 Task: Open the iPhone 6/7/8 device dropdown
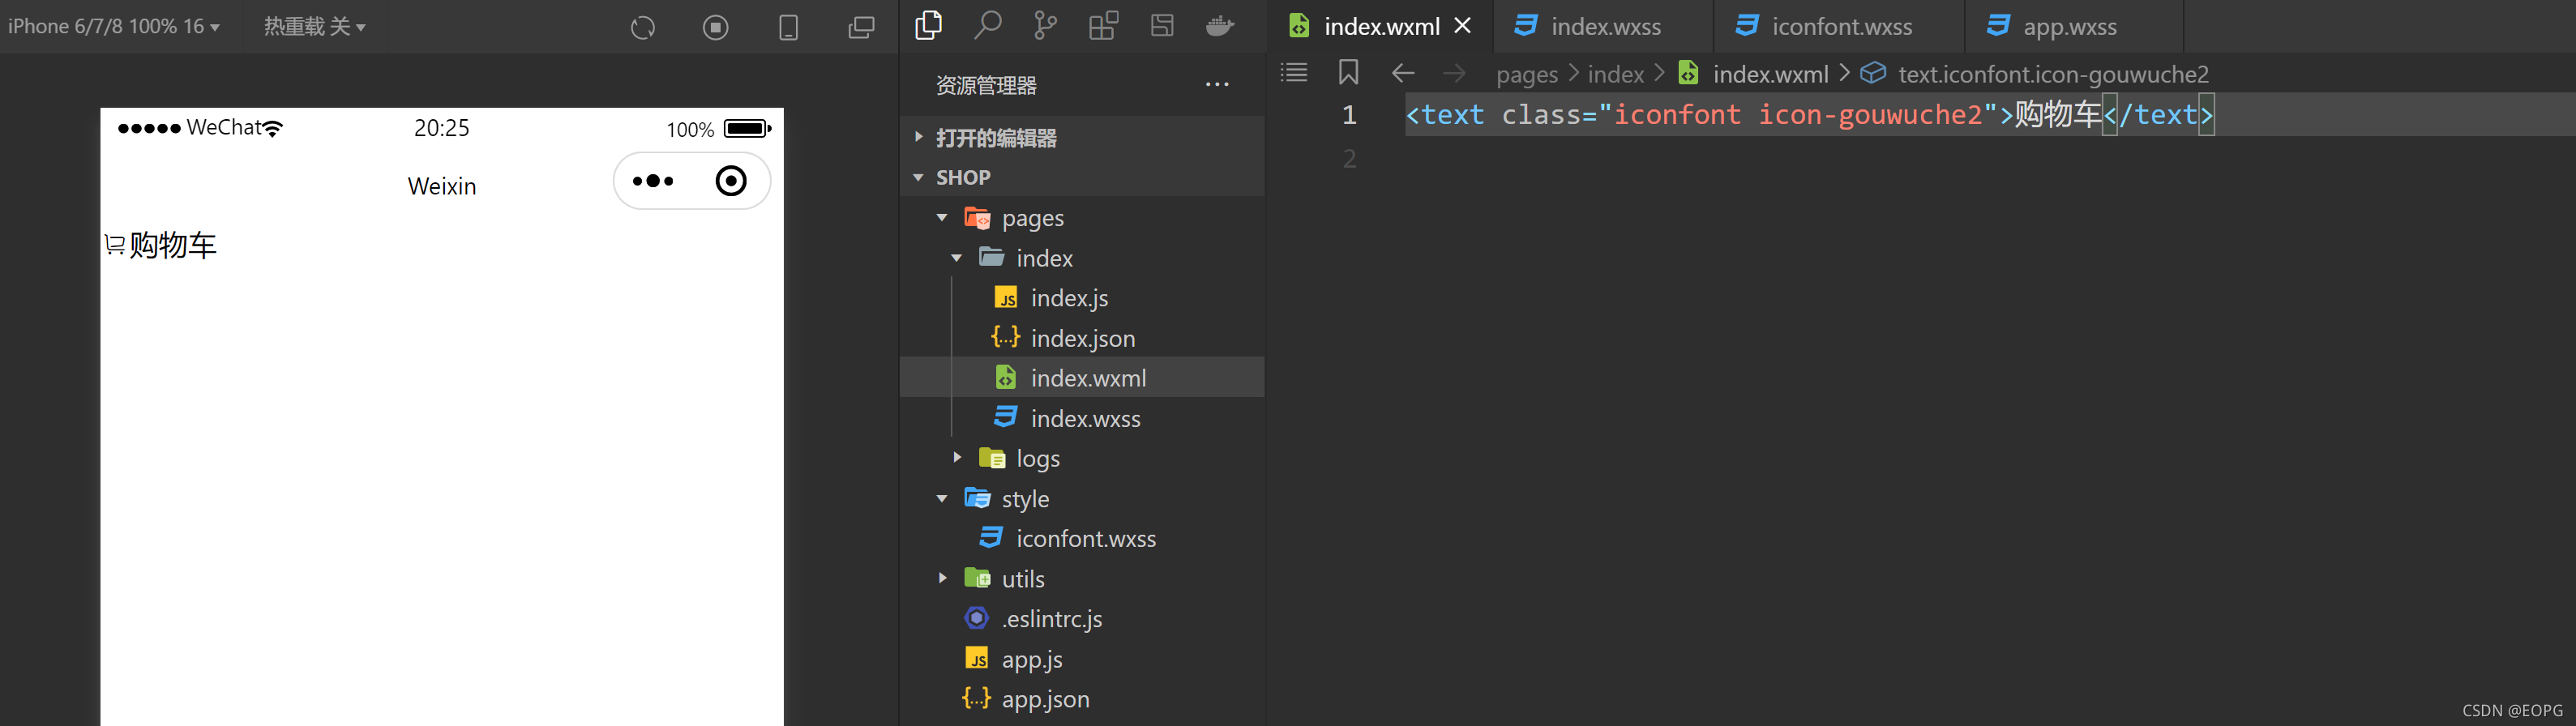click(x=113, y=26)
